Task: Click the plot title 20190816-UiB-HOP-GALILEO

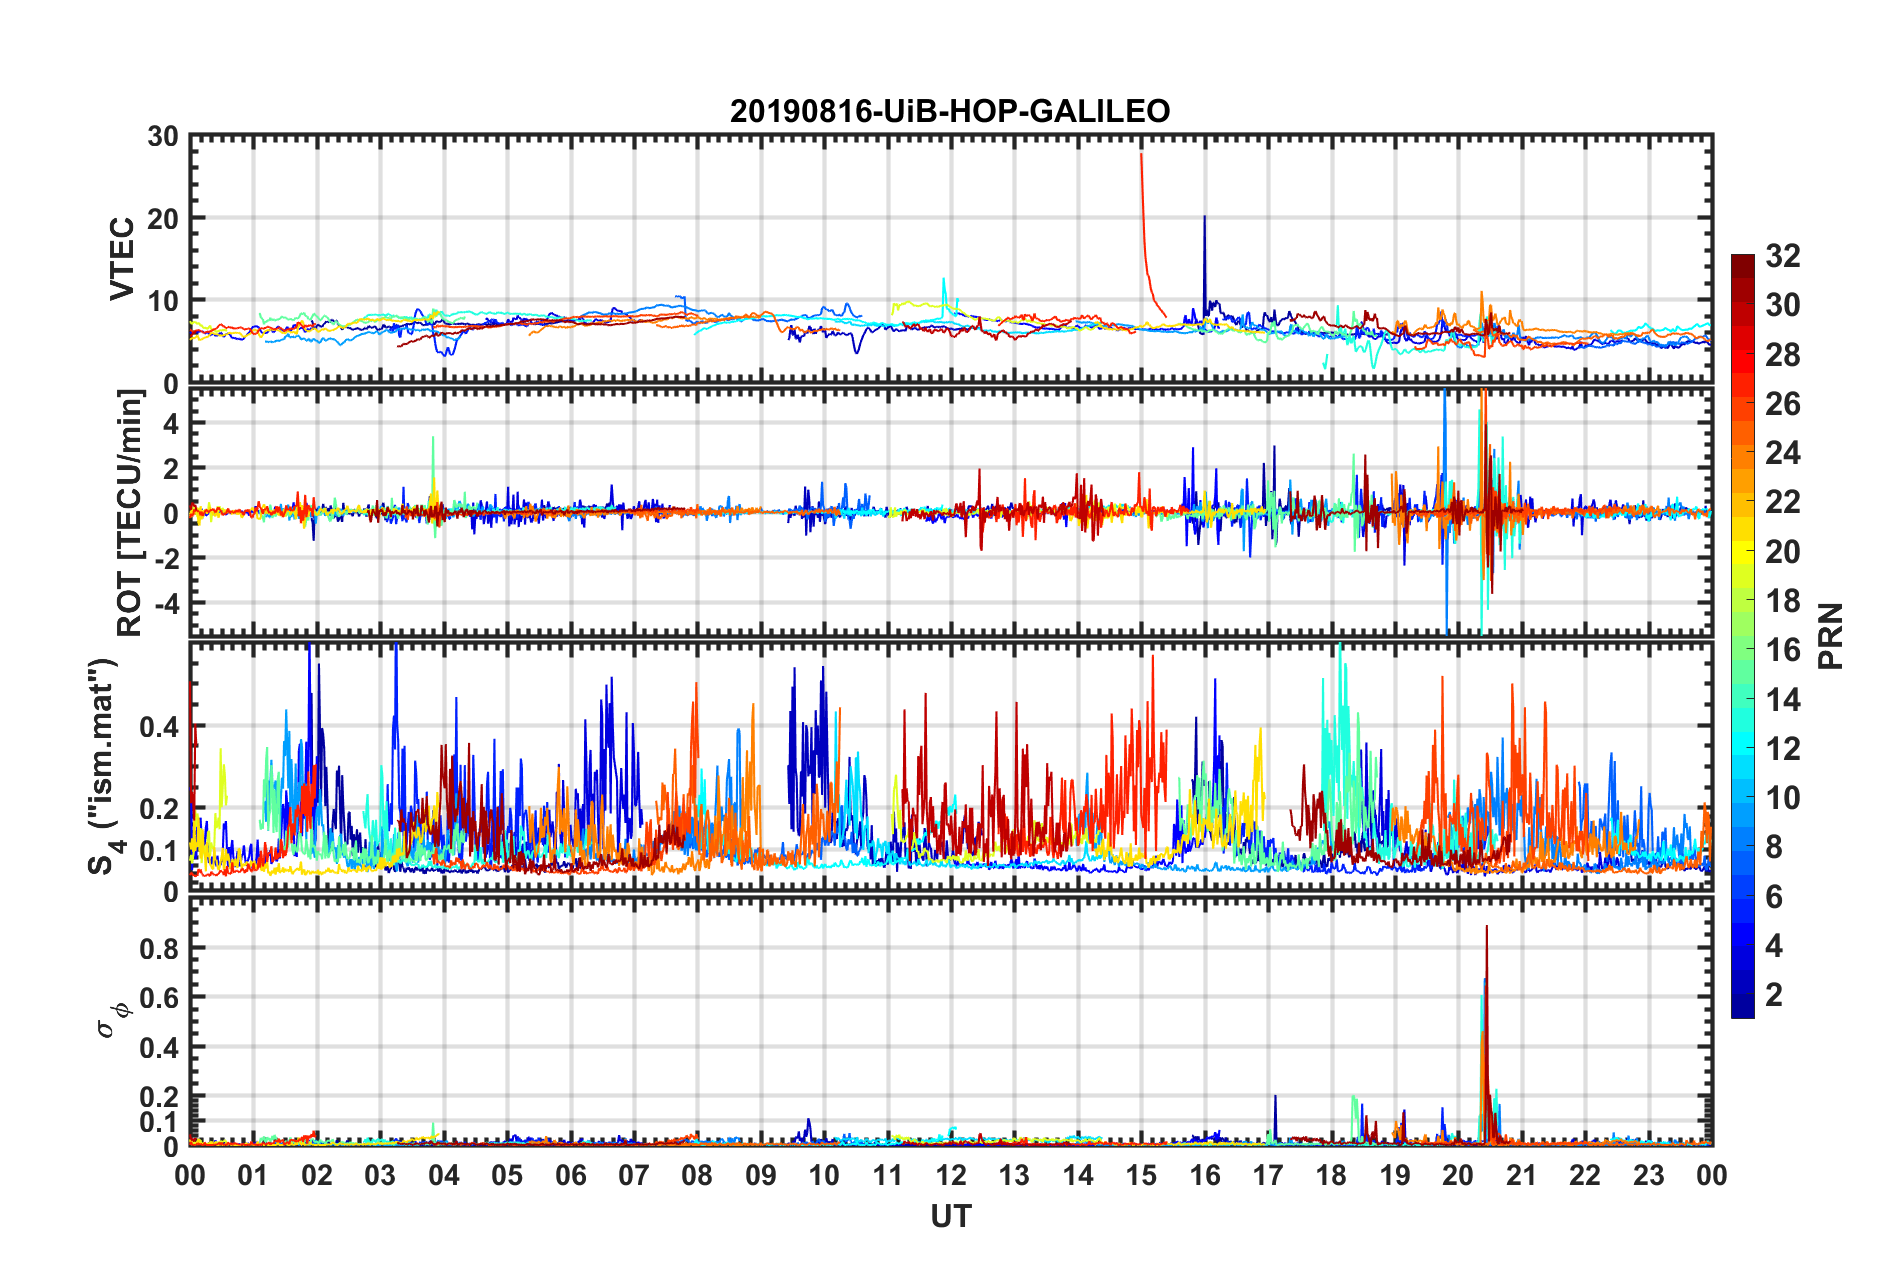Action: point(949,111)
